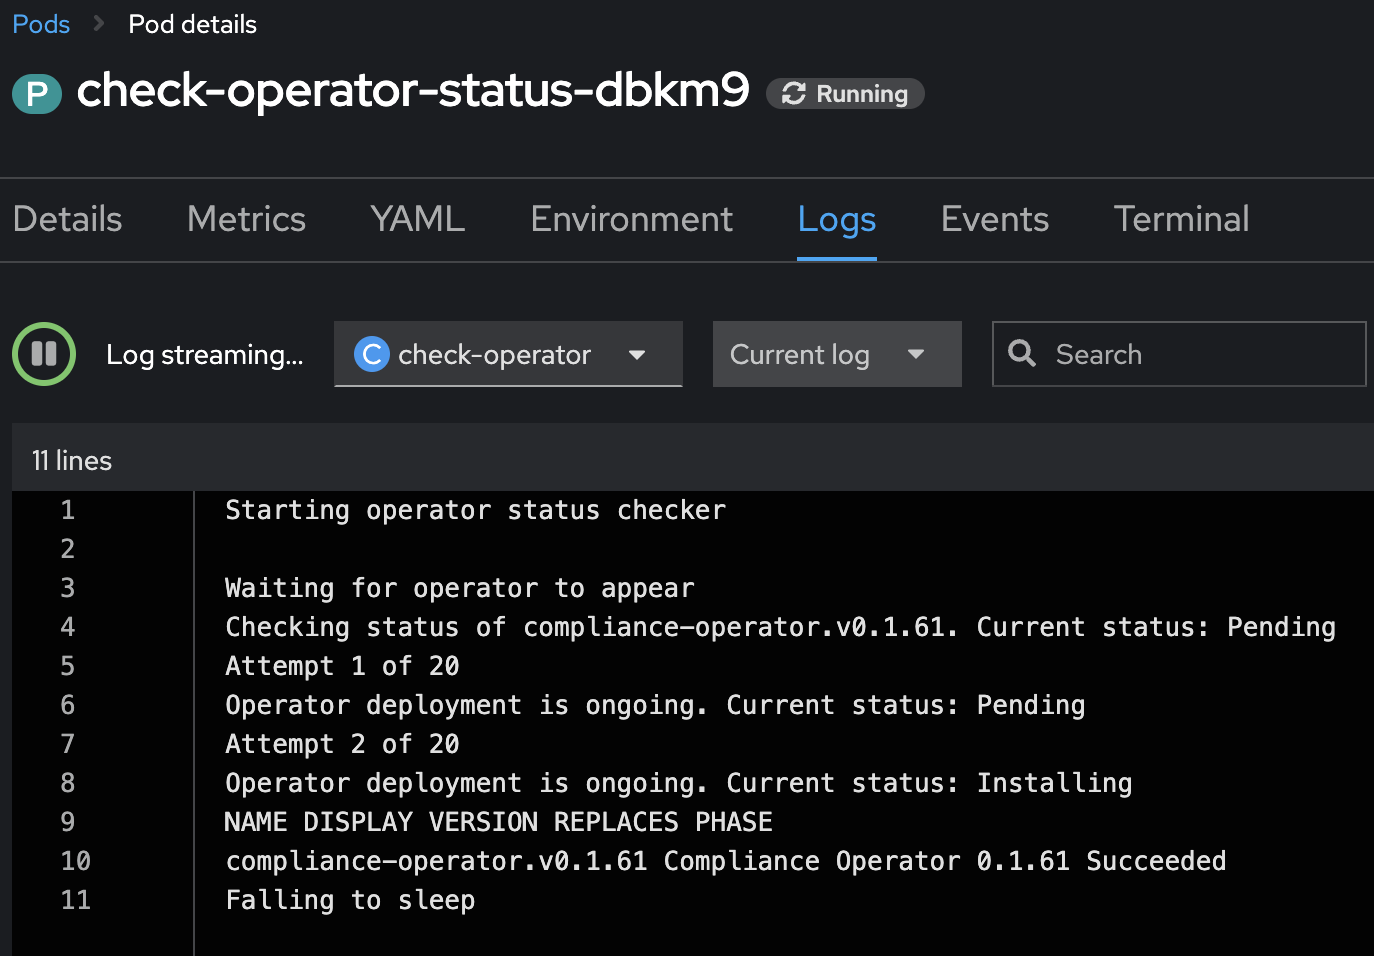Click the magnifier search icon

tap(1022, 353)
